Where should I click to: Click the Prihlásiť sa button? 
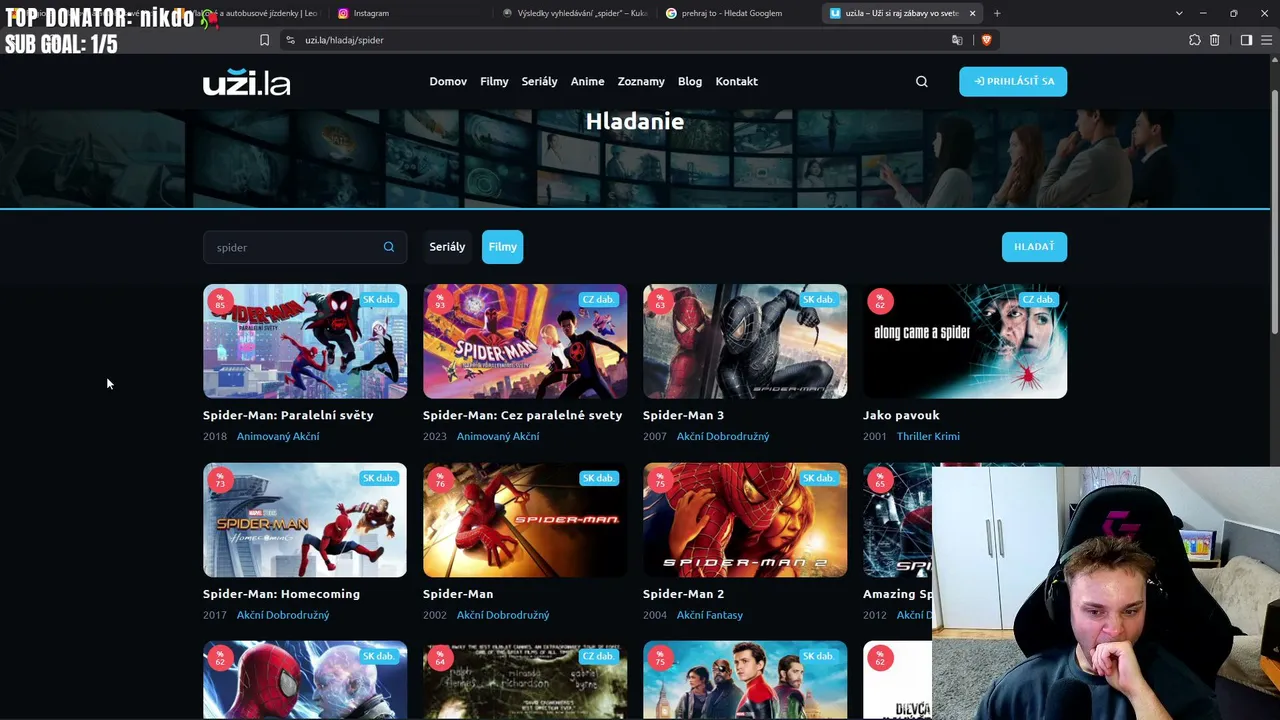click(x=1013, y=82)
